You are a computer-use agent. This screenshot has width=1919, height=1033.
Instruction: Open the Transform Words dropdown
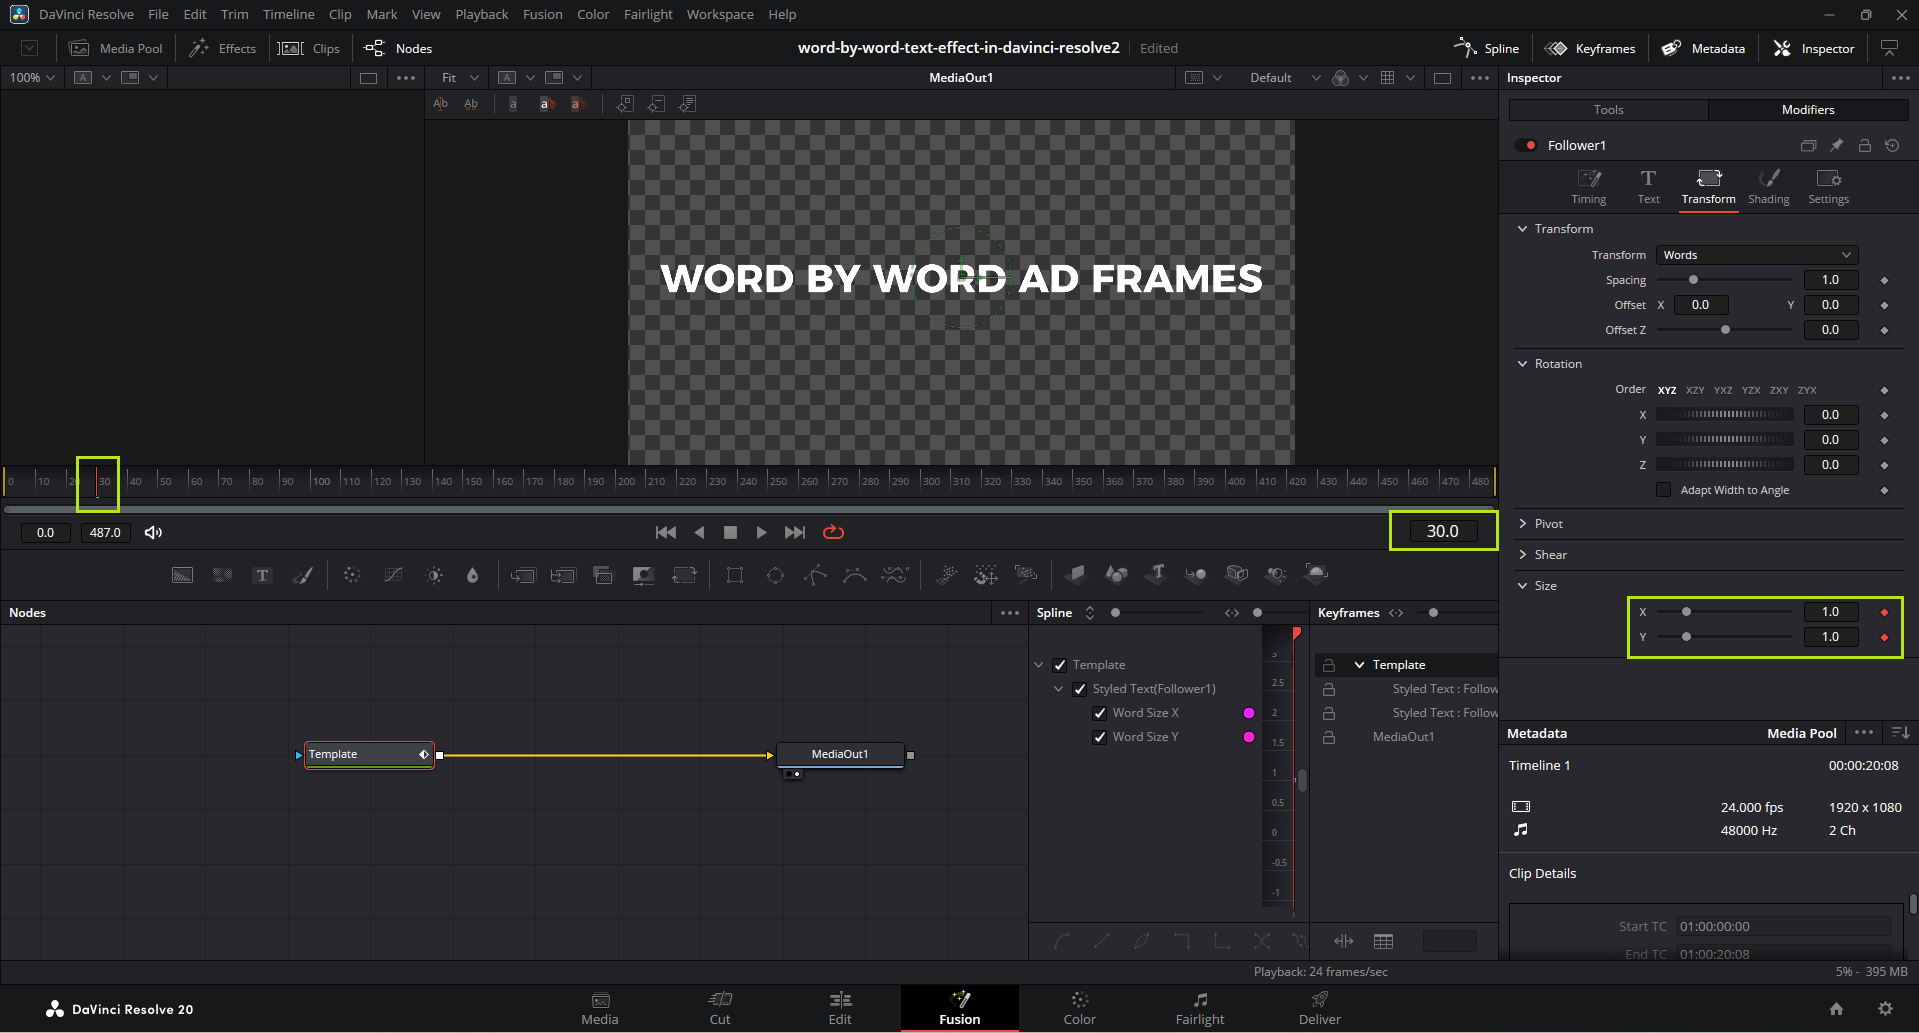coord(1756,255)
